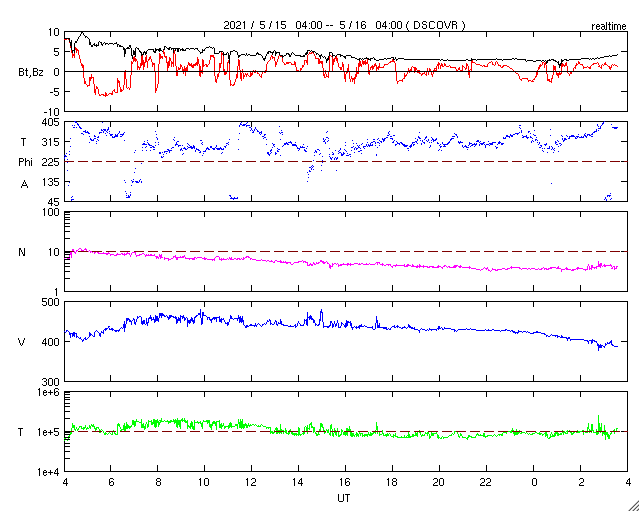Click the 'realtime' label at top right
The width and height of the screenshot is (640, 512).
[x=608, y=27]
